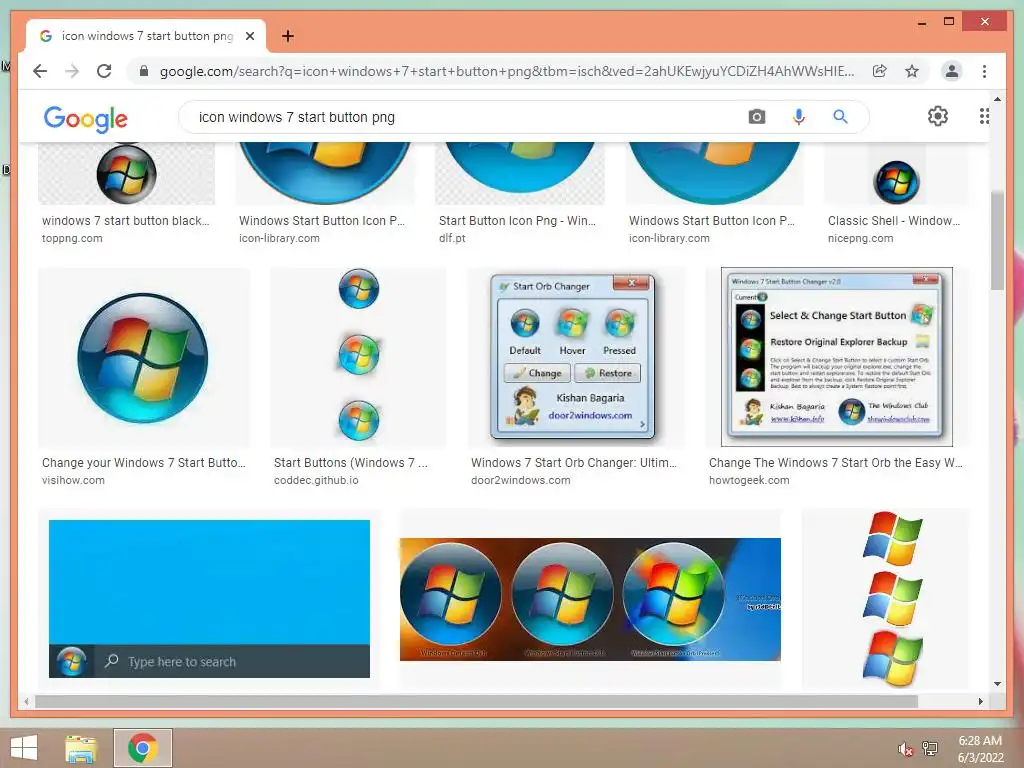Click the Windows Start button in taskbar

pyautogui.click(x=24, y=748)
